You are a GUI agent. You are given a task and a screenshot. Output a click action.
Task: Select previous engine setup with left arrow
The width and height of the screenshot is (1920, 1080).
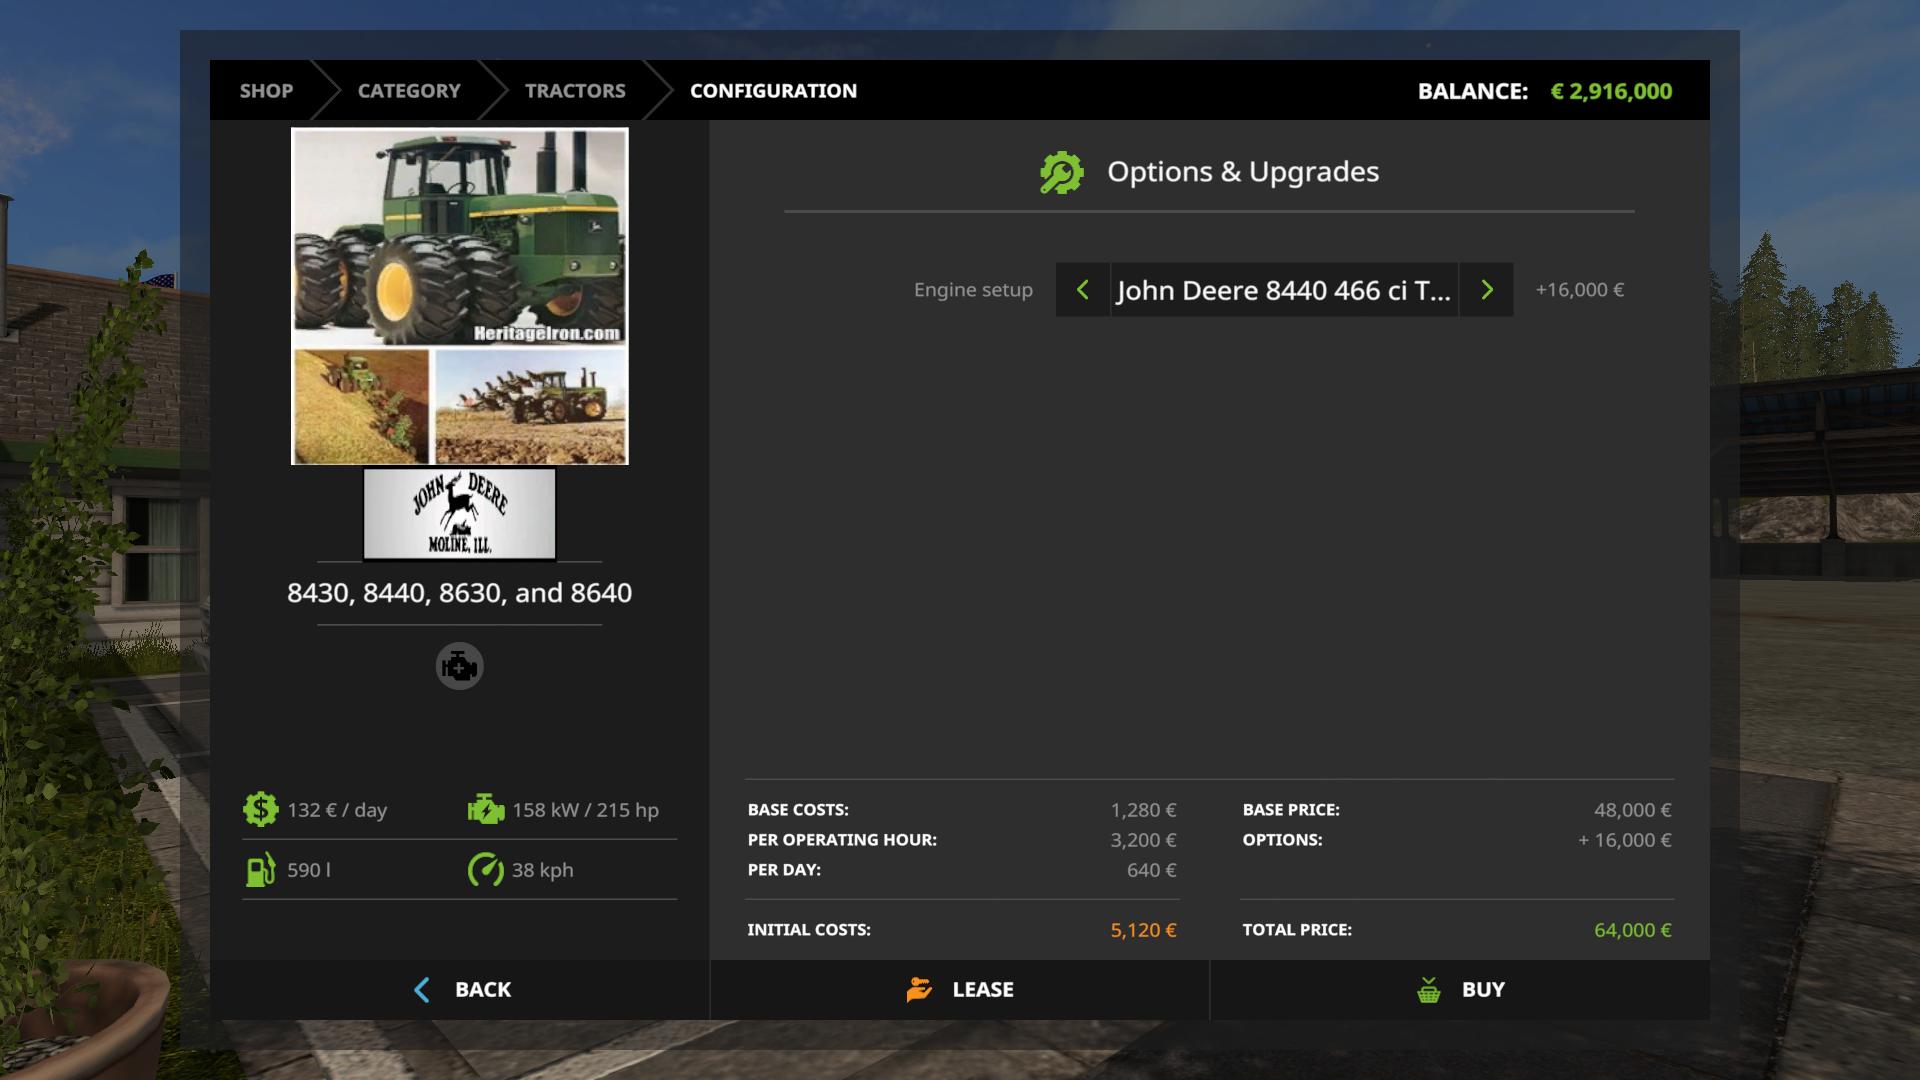point(1082,290)
